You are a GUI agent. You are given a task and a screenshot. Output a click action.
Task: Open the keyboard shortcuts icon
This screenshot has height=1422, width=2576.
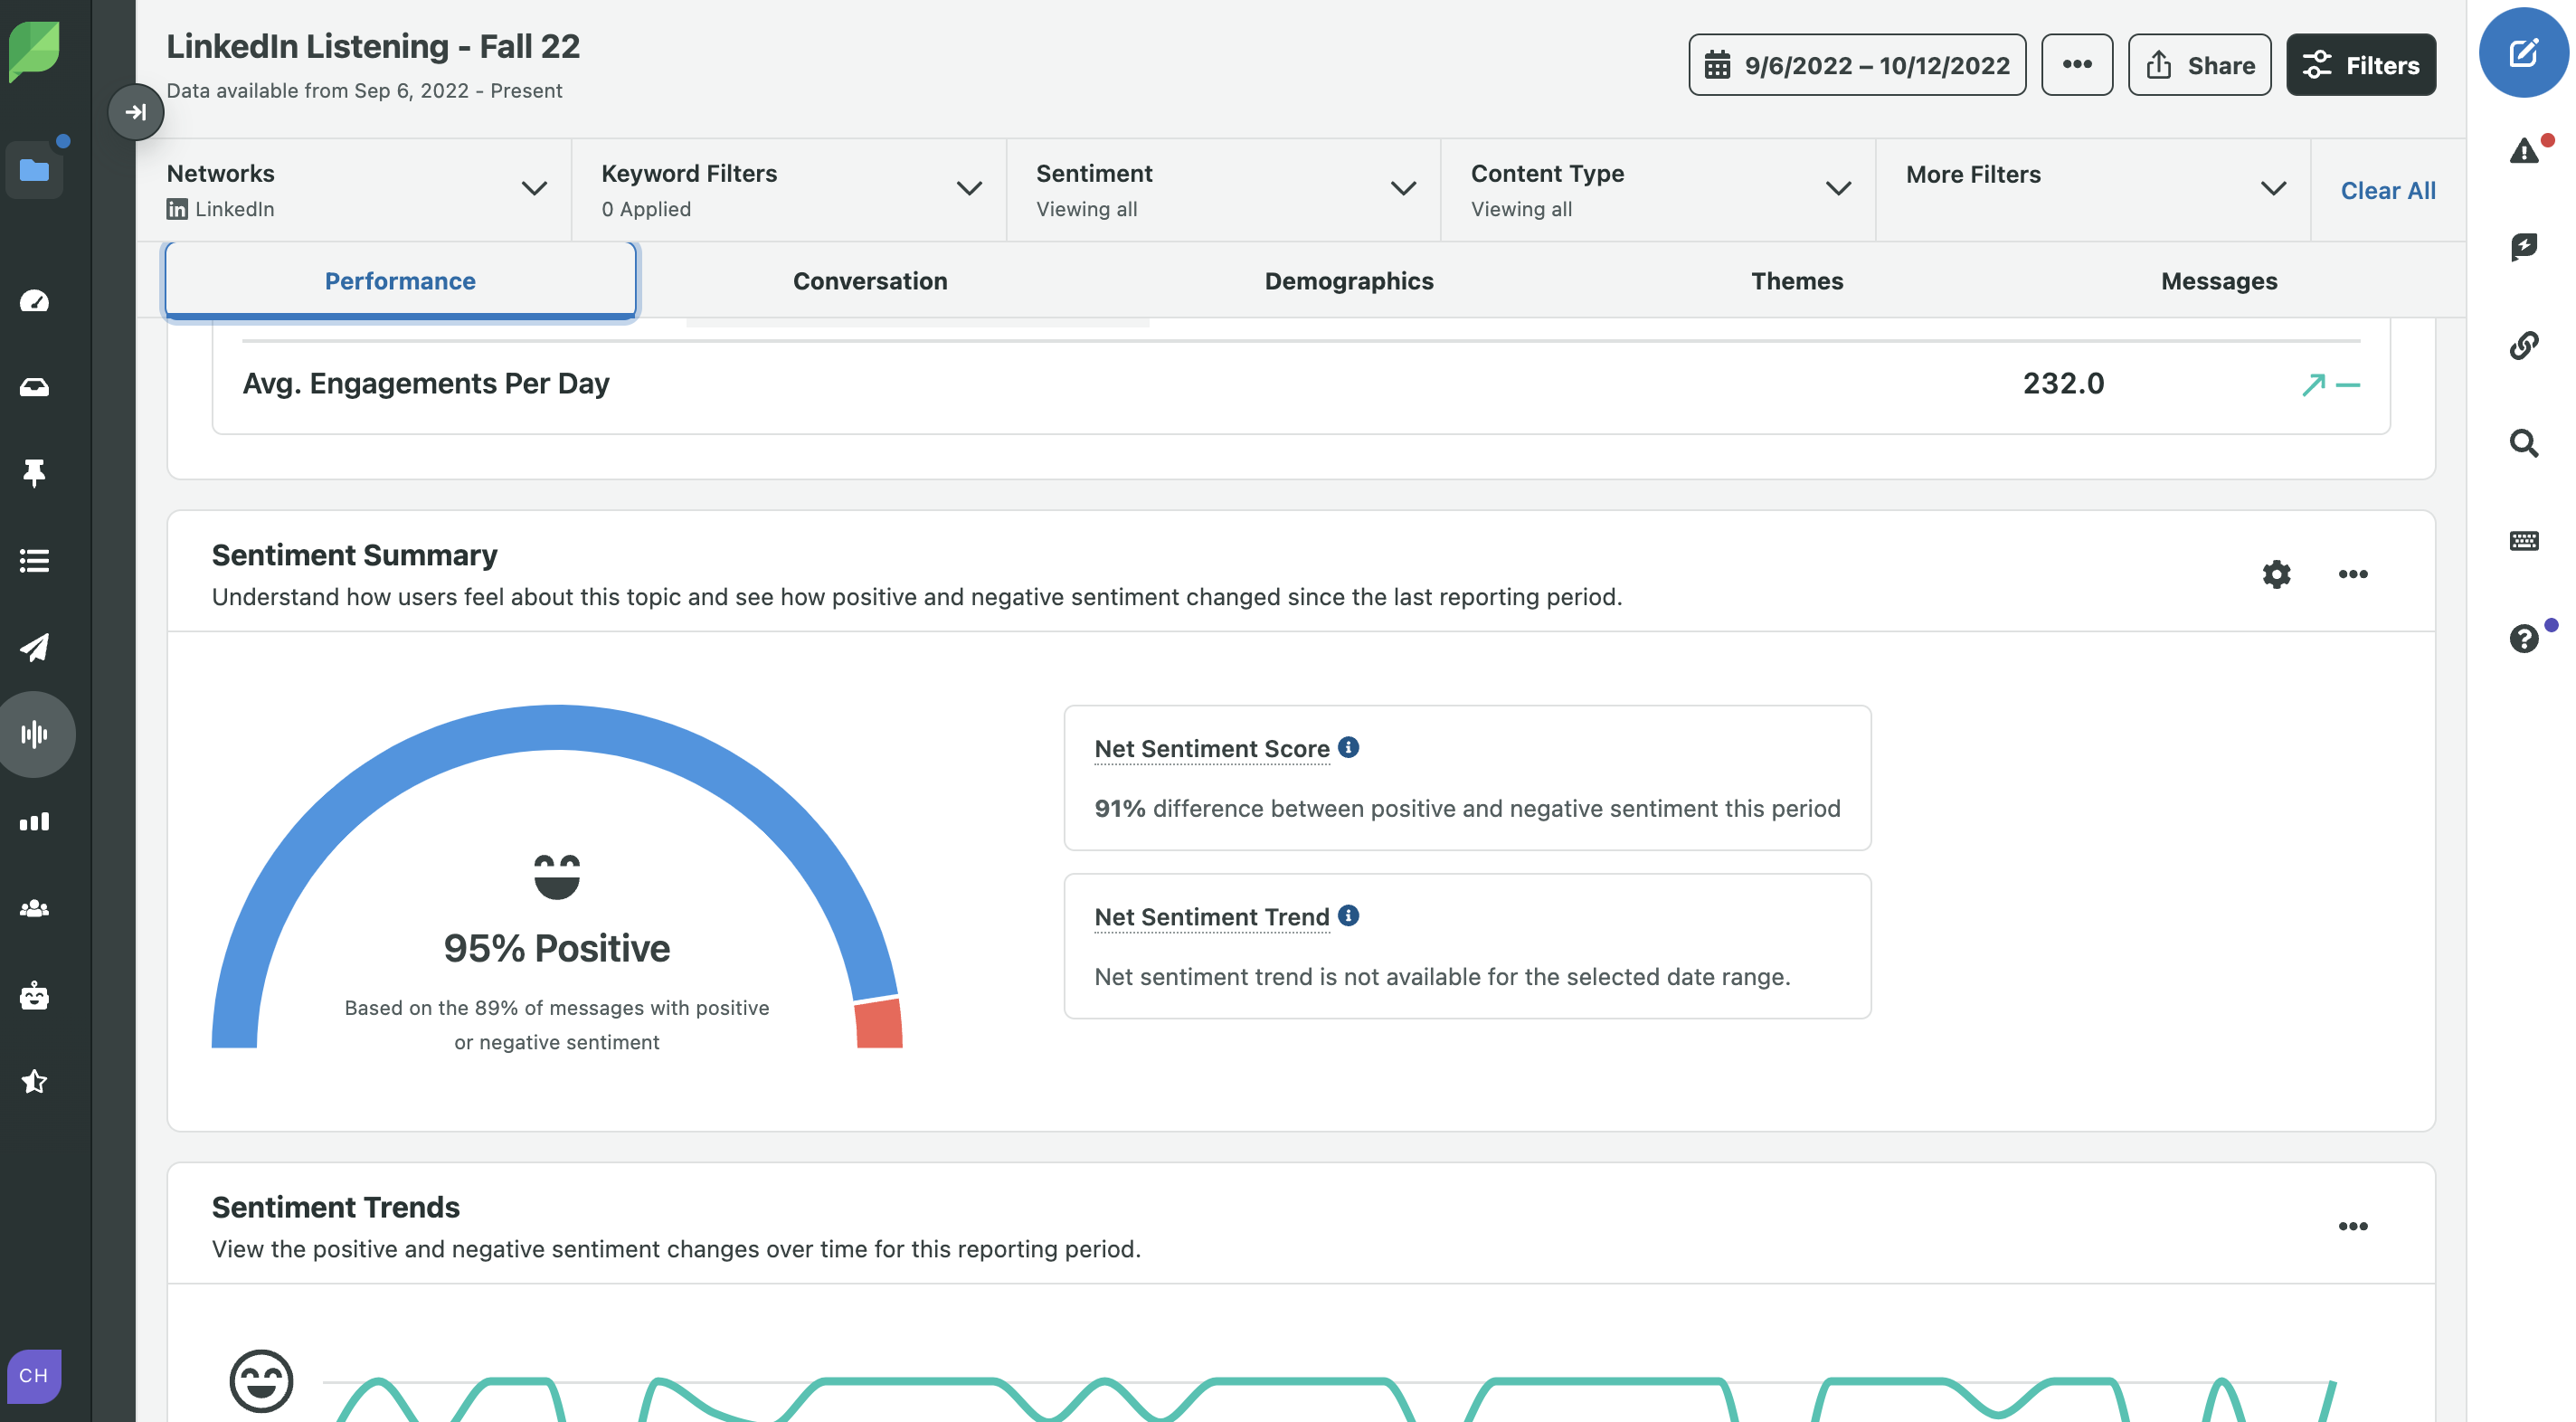click(x=2524, y=541)
